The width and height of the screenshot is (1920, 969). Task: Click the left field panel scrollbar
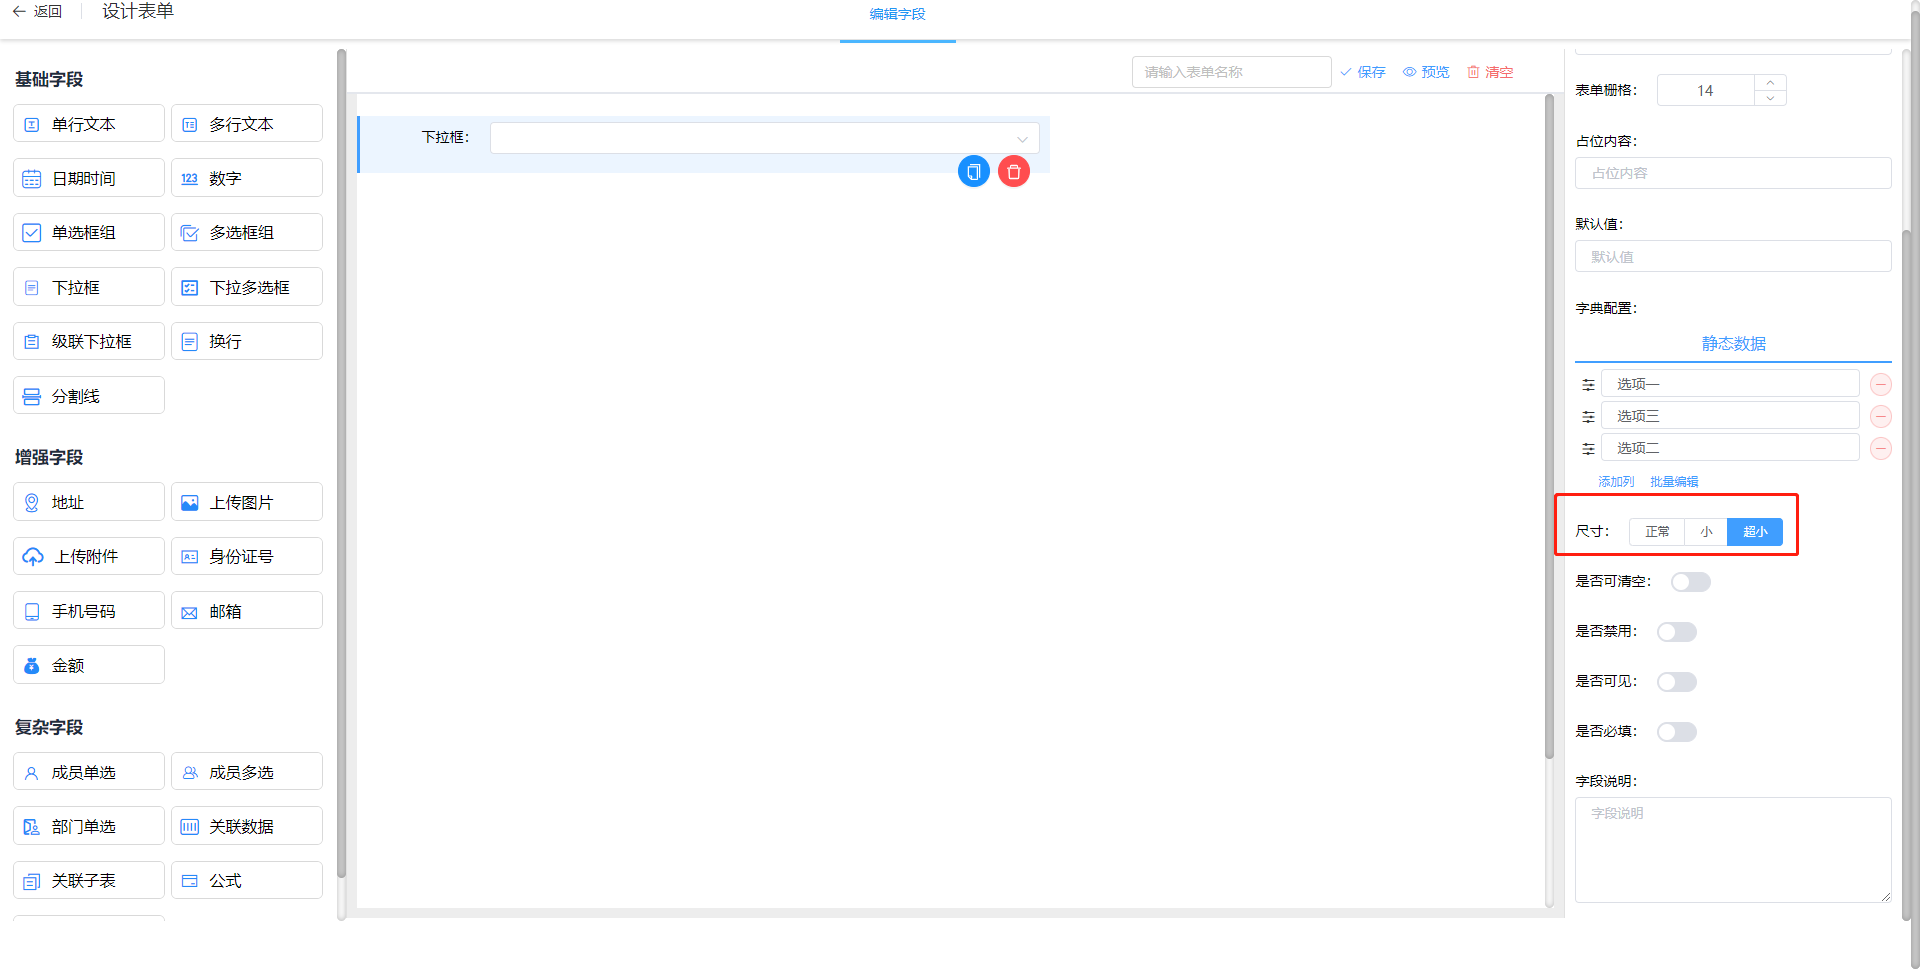(341, 464)
